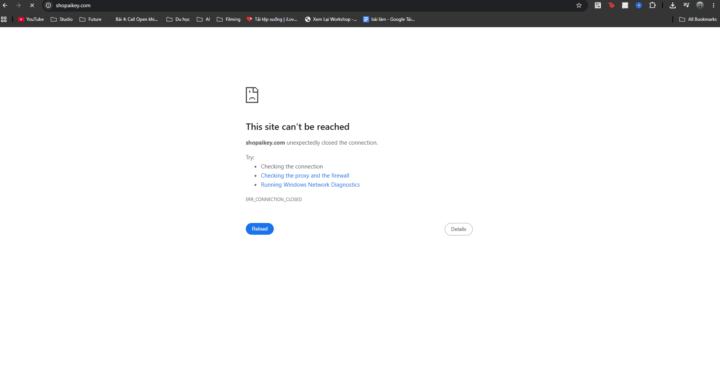Open 'Checking the proxy and the firewall' link
The width and height of the screenshot is (720, 371).
pos(305,175)
